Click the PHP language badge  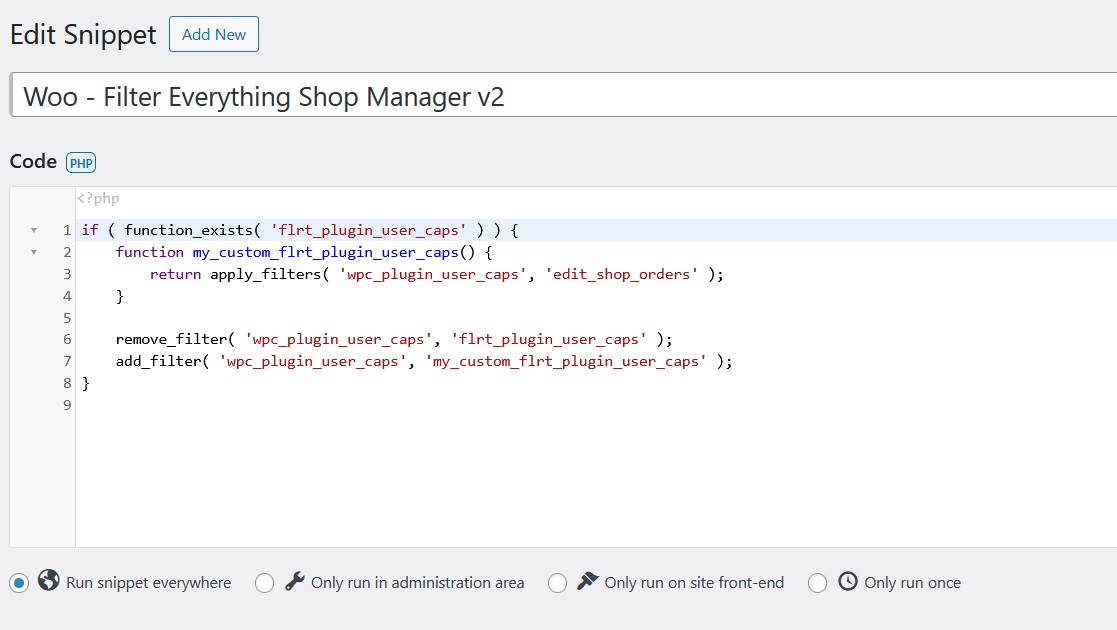click(x=80, y=163)
